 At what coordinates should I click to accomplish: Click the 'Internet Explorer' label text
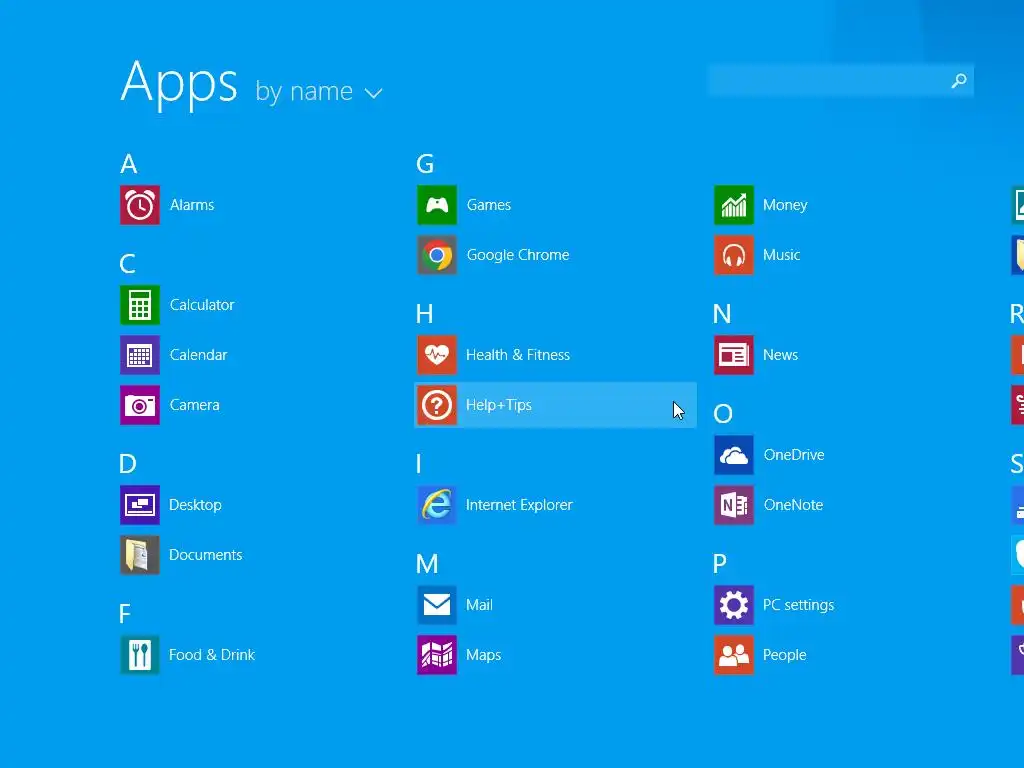pos(519,505)
